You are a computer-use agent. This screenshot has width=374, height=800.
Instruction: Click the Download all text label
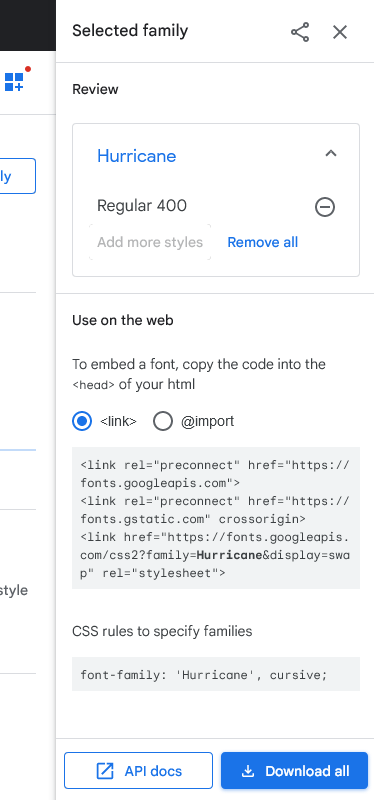point(307,771)
